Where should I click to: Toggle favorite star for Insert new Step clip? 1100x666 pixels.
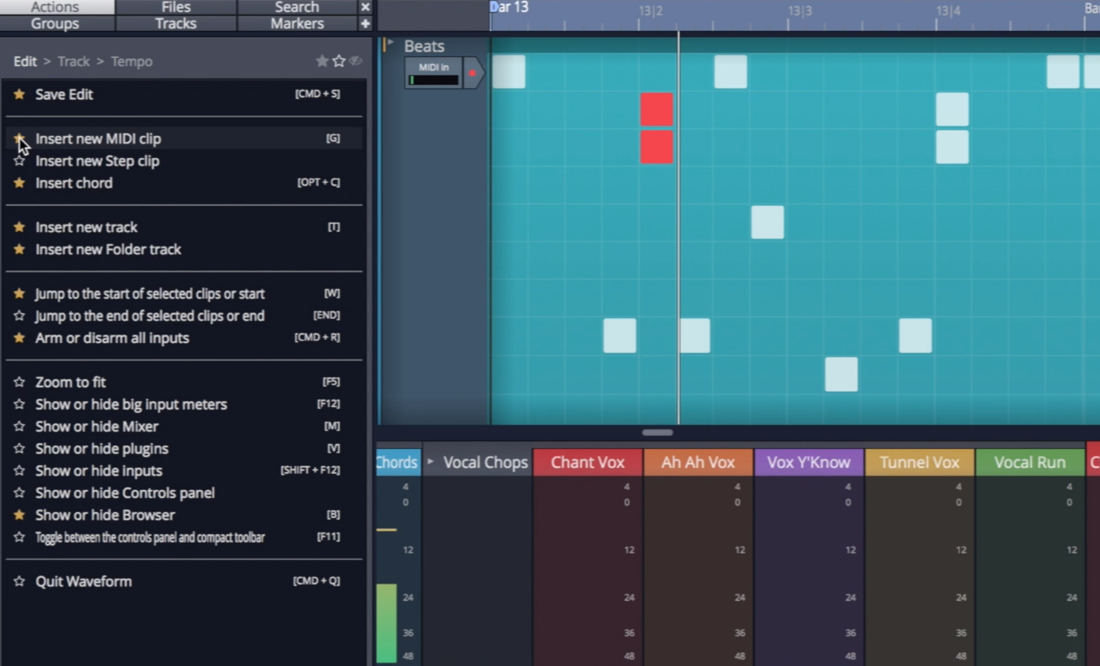pyautogui.click(x=19, y=161)
